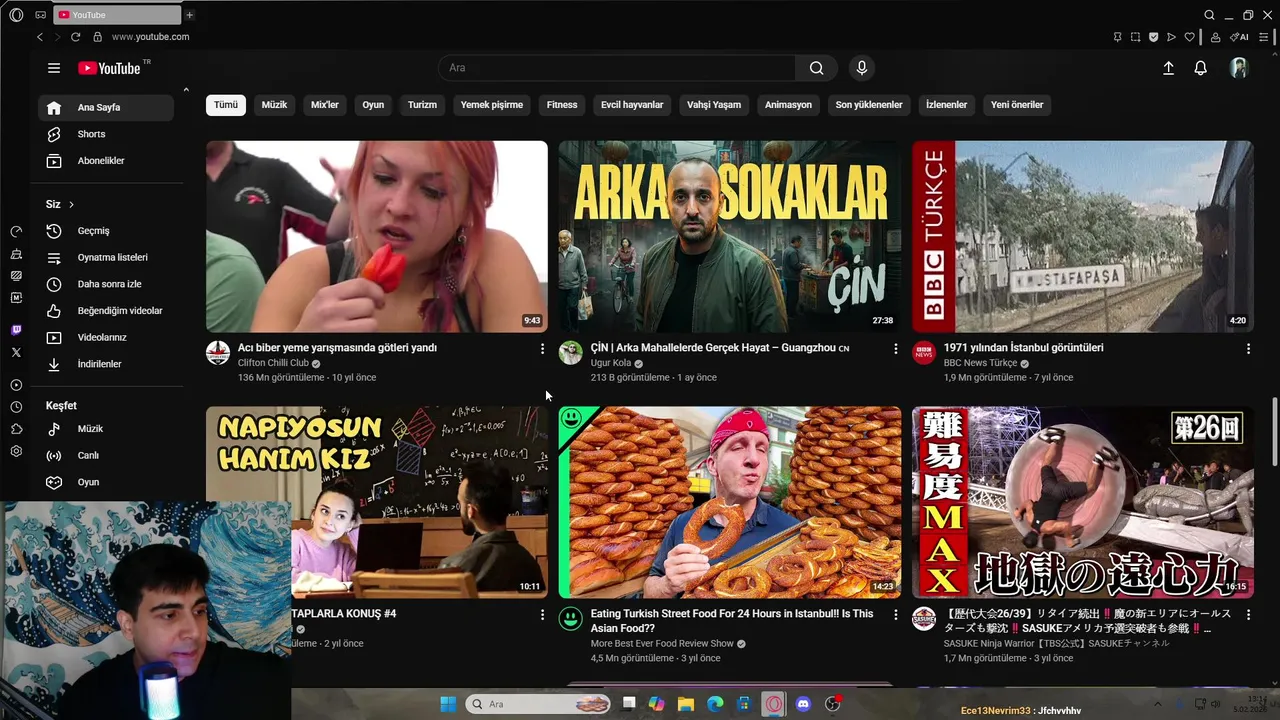Open Shorts in sidebar
Image resolution: width=1280 pixels, height=720 pixels.
tap(106, 134)
